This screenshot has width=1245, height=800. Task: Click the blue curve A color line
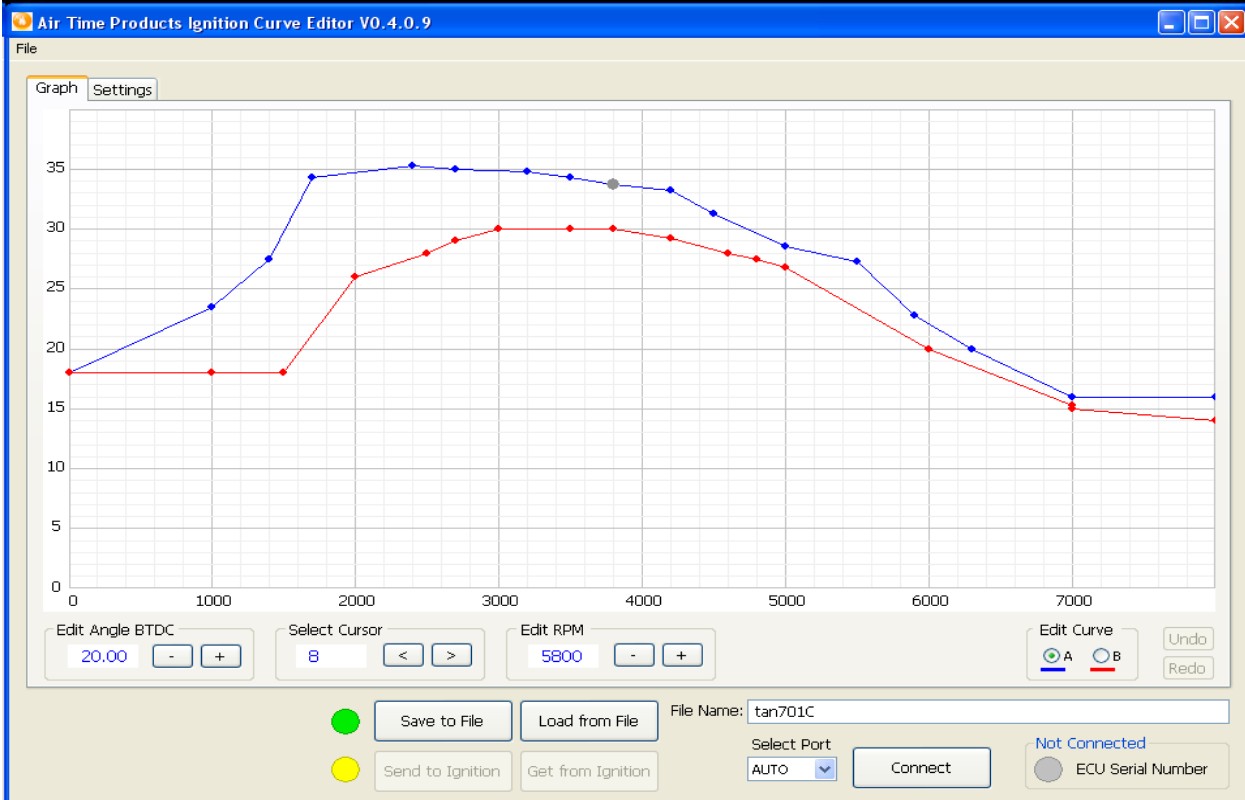(x=1051, y=670)
